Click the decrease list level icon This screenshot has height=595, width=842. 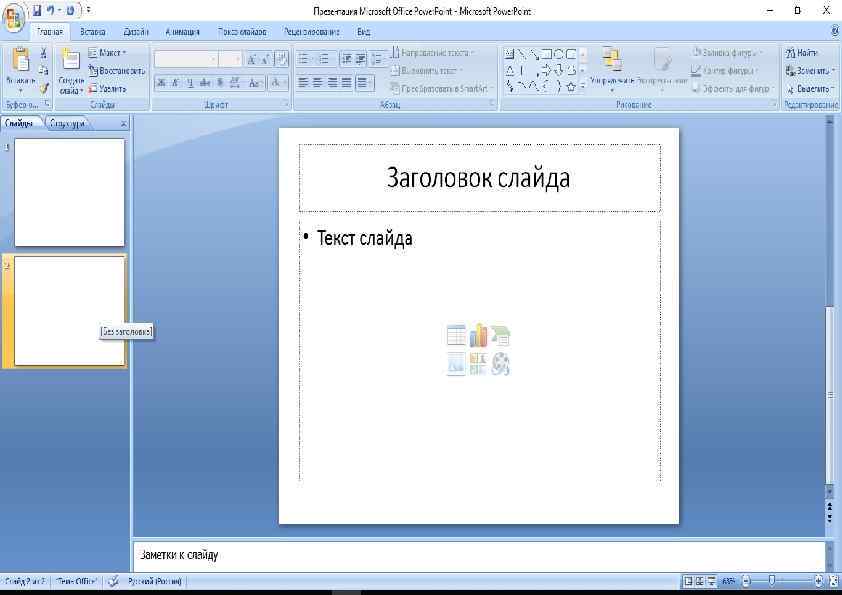[347, 59]
